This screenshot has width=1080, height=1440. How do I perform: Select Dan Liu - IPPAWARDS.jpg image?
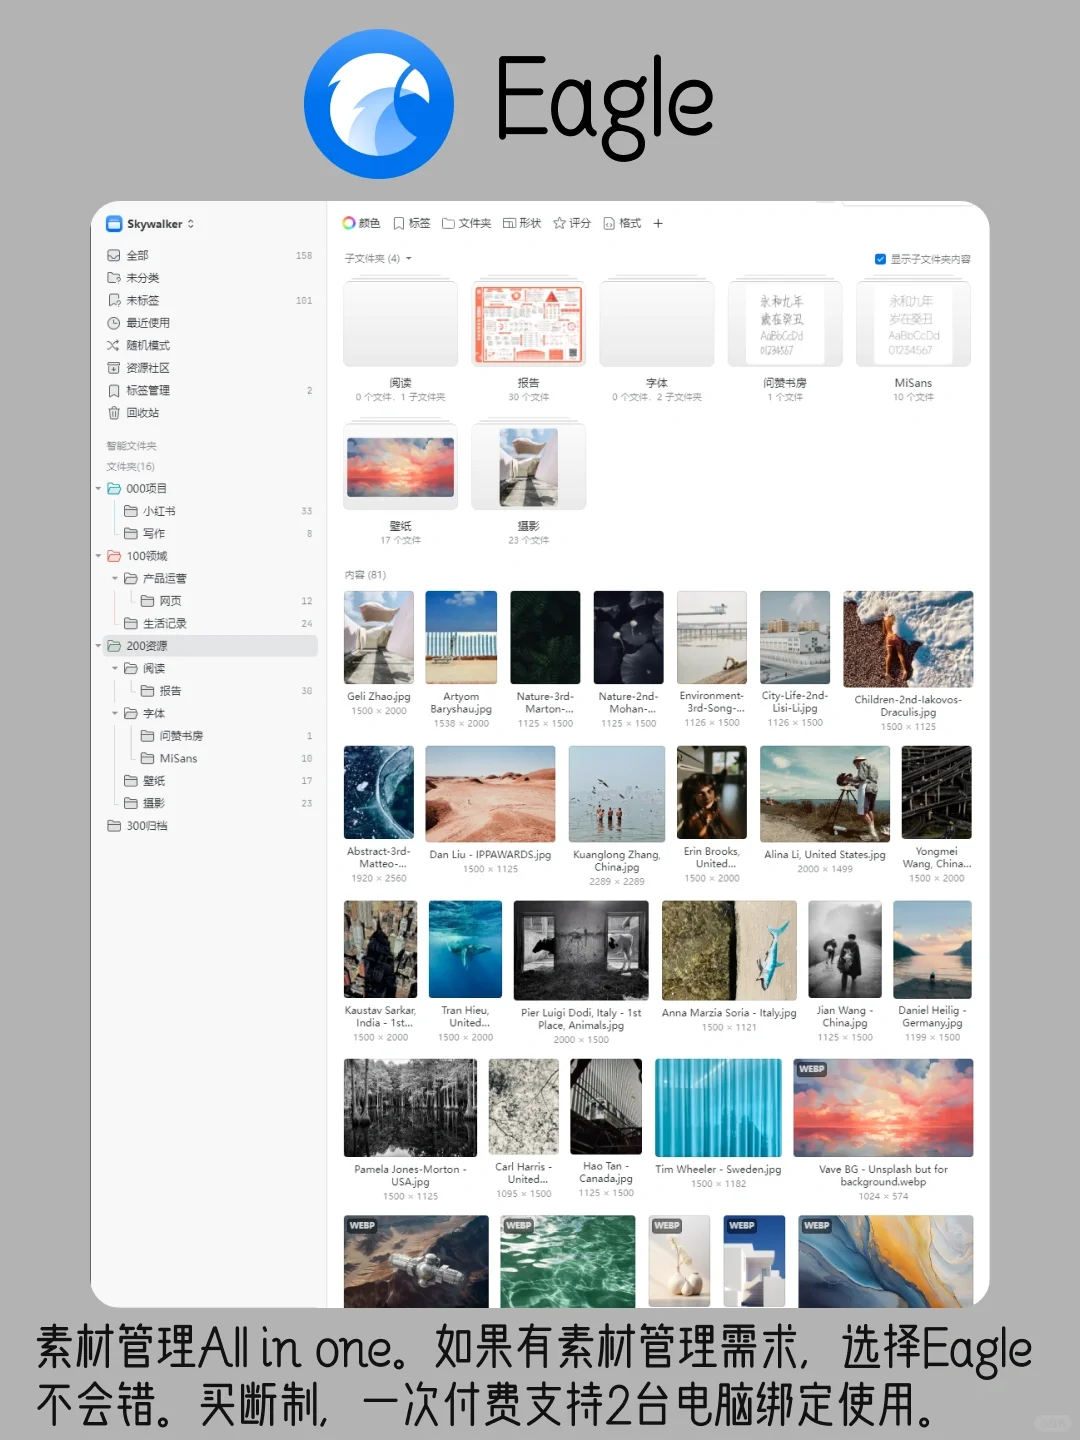(490, 794)
